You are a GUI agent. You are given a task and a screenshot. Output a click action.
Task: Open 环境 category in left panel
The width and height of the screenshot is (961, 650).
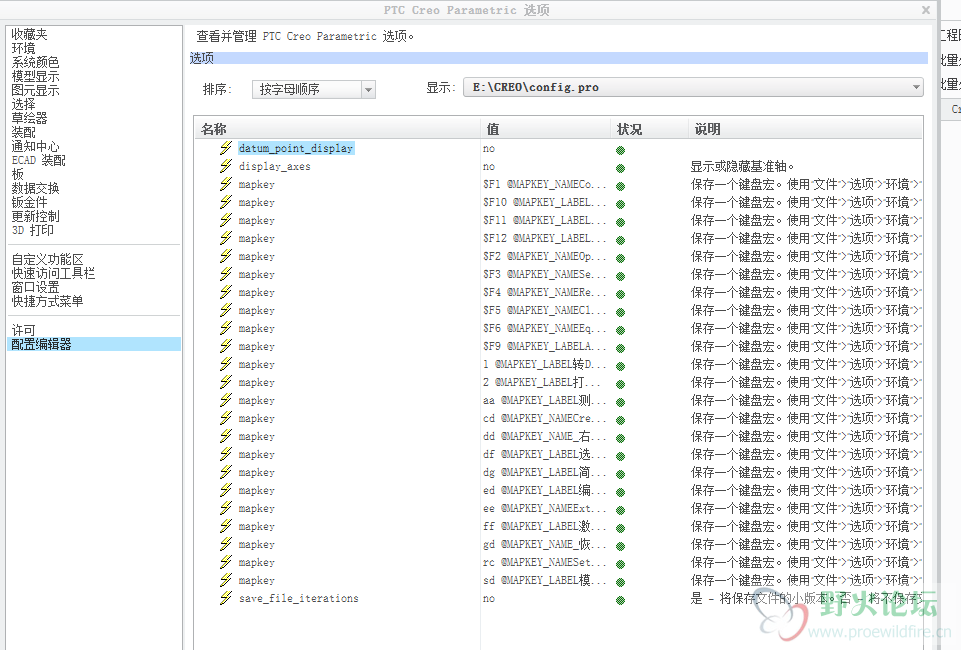point(23,48)
